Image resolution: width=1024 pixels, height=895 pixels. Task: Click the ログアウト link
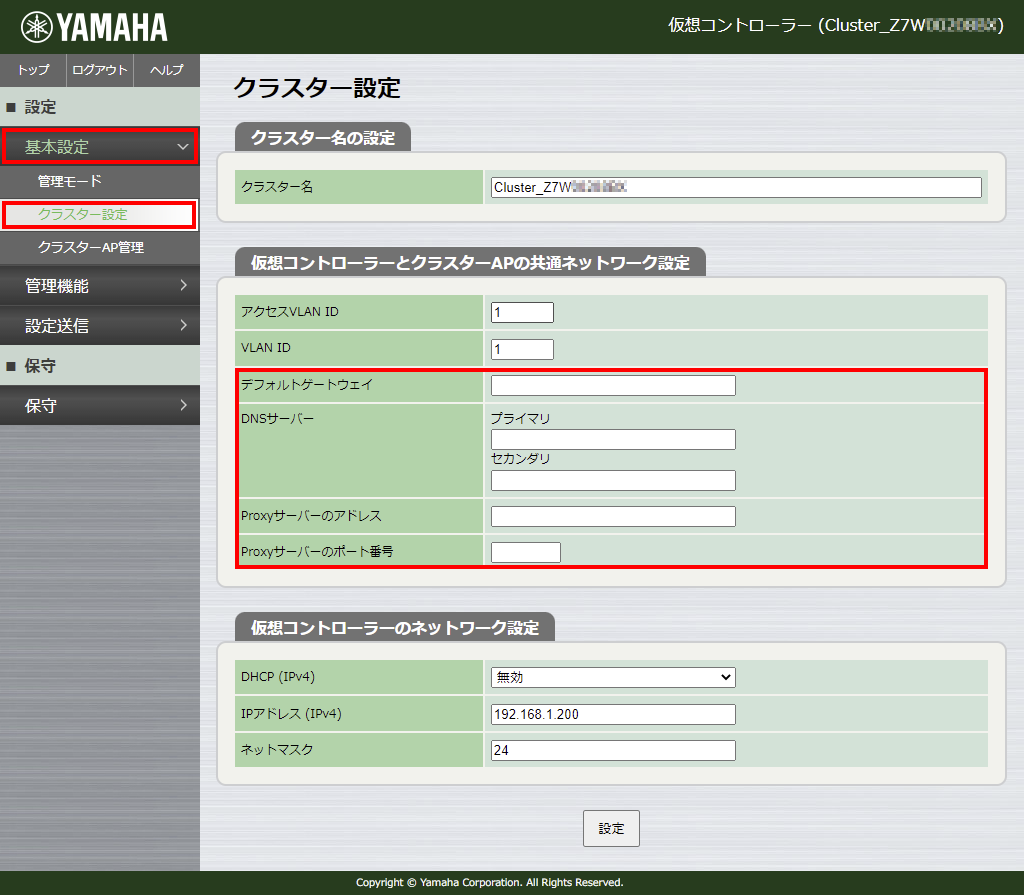coord(100,70)
